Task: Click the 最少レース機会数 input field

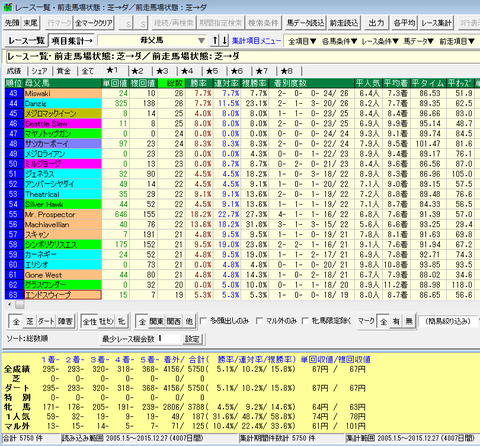Action: [x=169, y=339]
